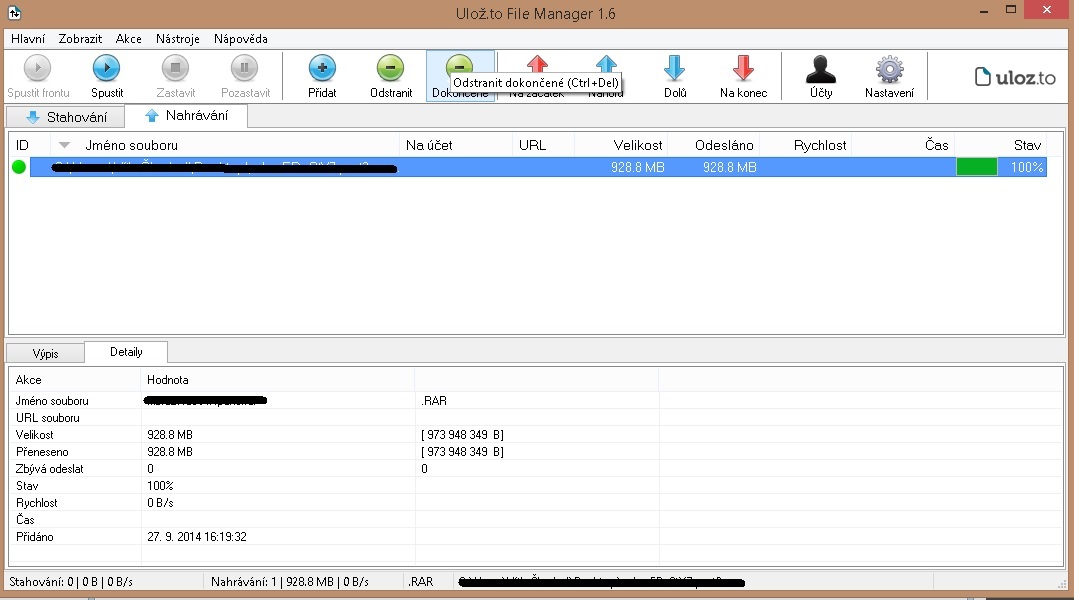Select the Rychlost row showing 0 B/s
1074x600 pixels.
tap(36, 503)
